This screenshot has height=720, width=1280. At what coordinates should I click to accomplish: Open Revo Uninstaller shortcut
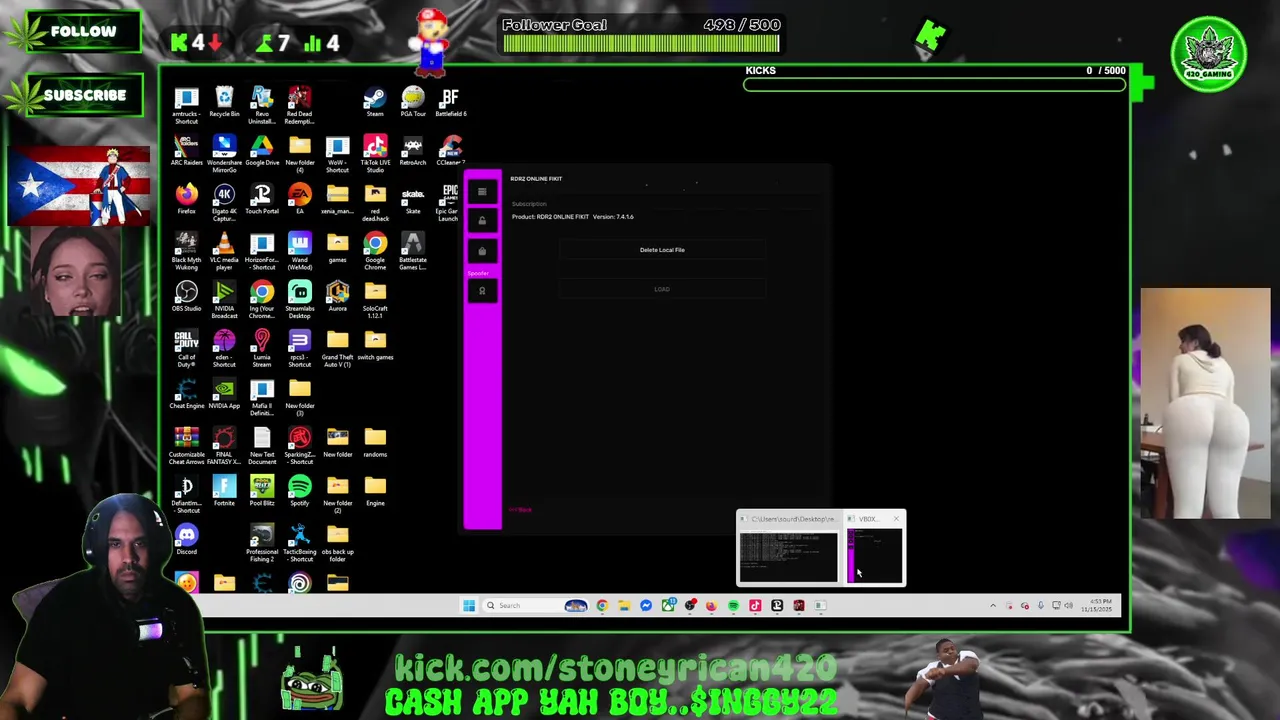tap(262, 105)
